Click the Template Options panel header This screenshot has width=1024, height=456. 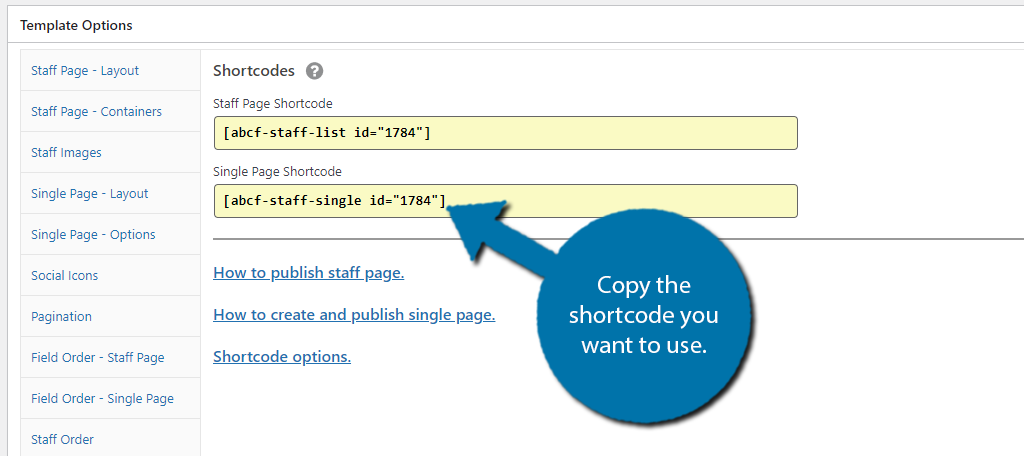[516, 25]
